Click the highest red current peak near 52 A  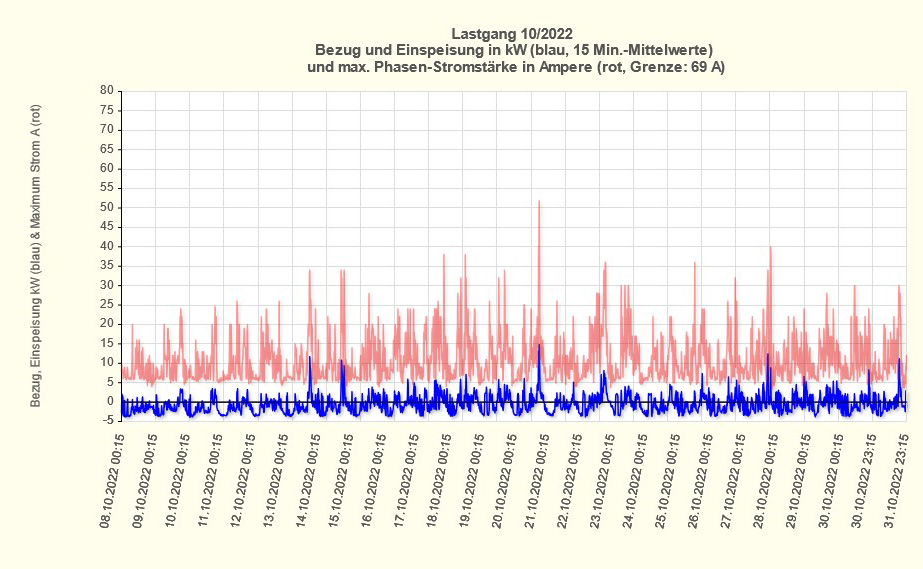[539, 202]
